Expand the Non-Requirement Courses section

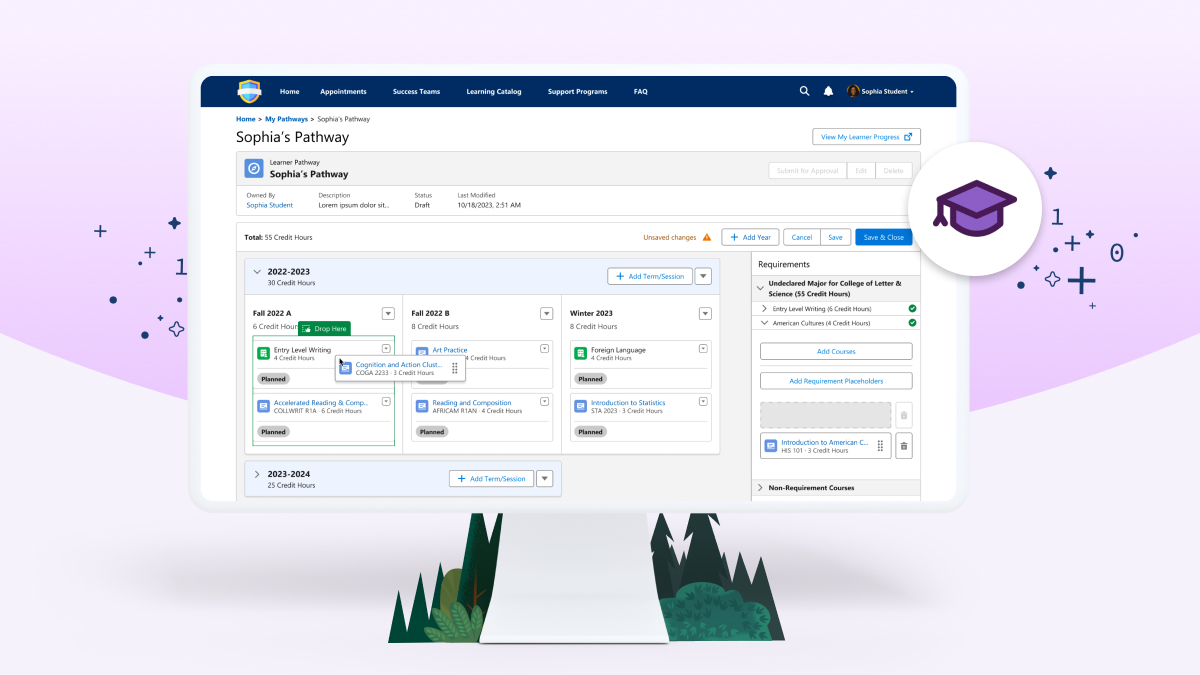[x=760, y=488]
